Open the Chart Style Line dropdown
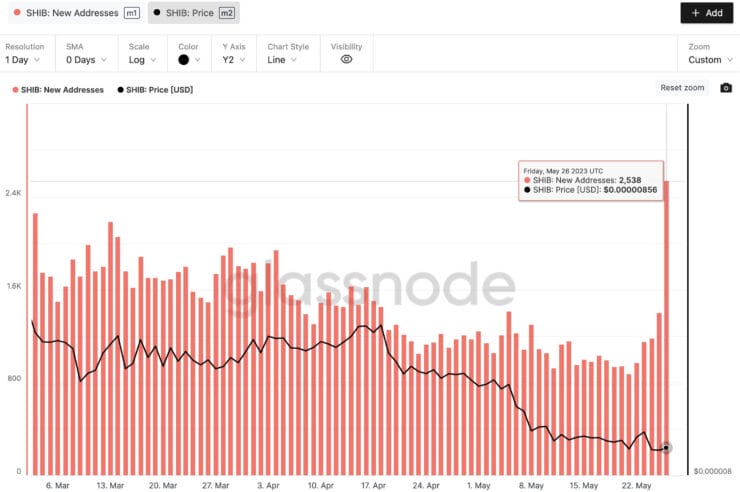The width and height of the screenshot is (740, 492). 282,60
